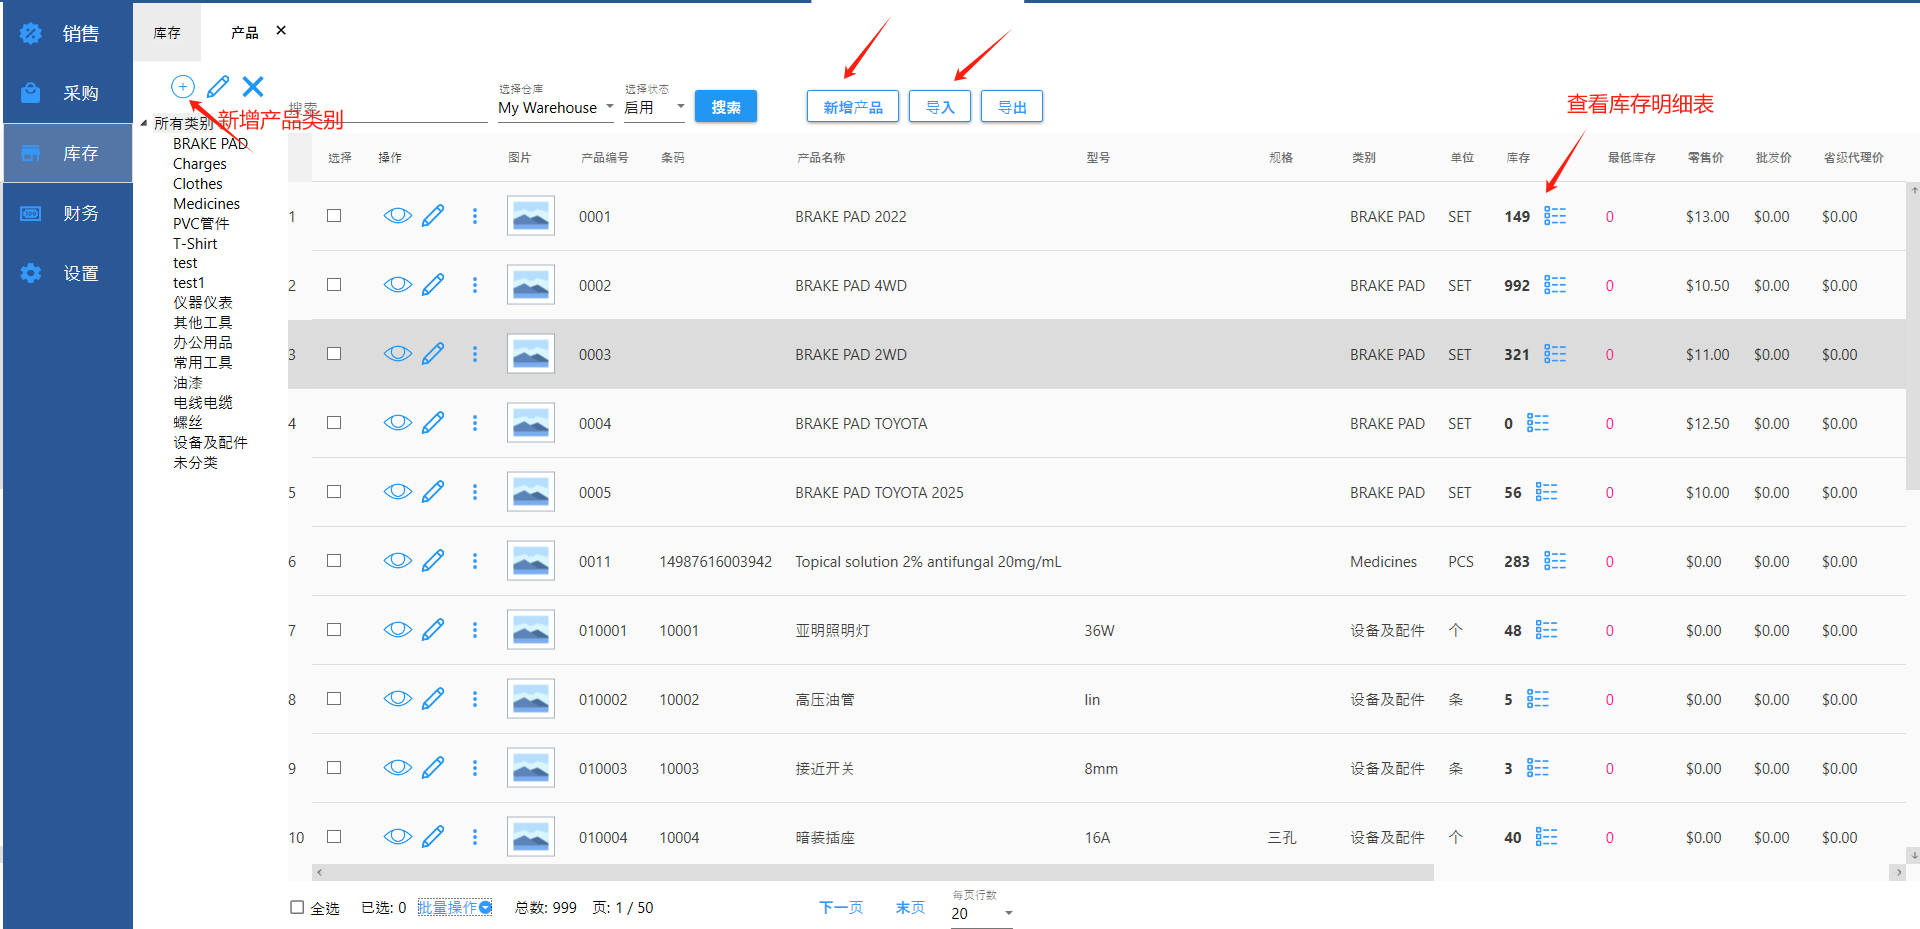Switch to the 库存 tab
This screenshot has height=929, width=1920.
(x=167, y=33)
